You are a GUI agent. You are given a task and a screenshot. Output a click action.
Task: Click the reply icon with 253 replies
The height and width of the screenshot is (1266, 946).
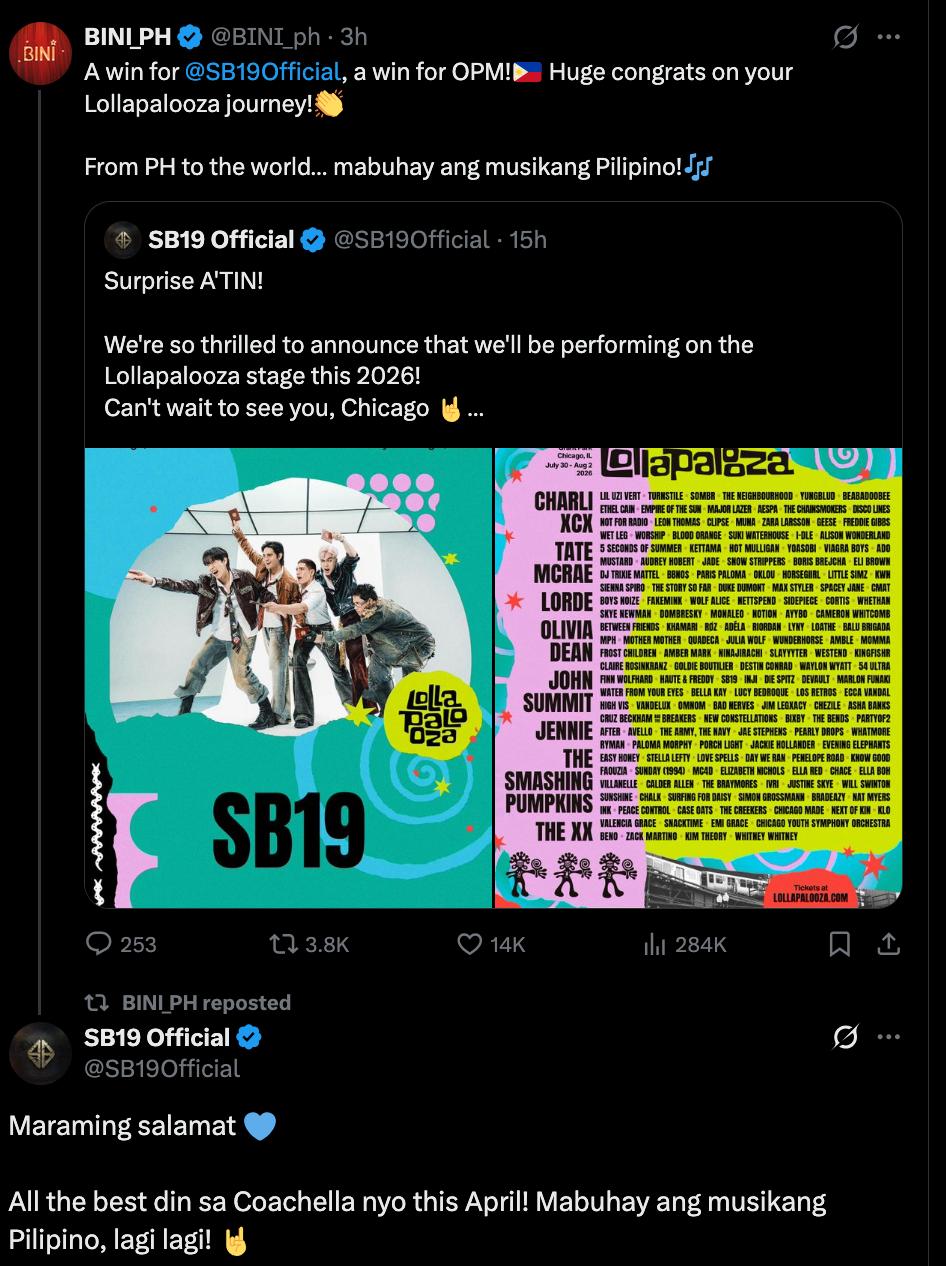coord(99,943)
